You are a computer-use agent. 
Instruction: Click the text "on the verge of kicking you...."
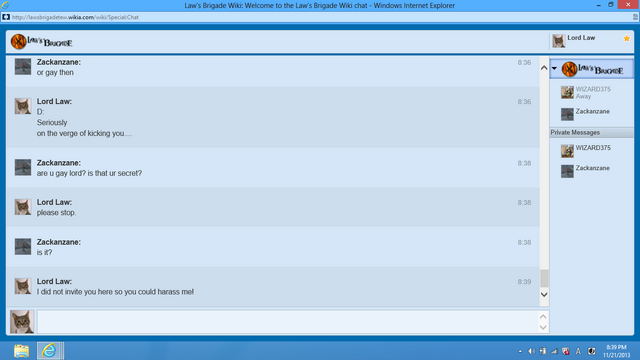84,133
